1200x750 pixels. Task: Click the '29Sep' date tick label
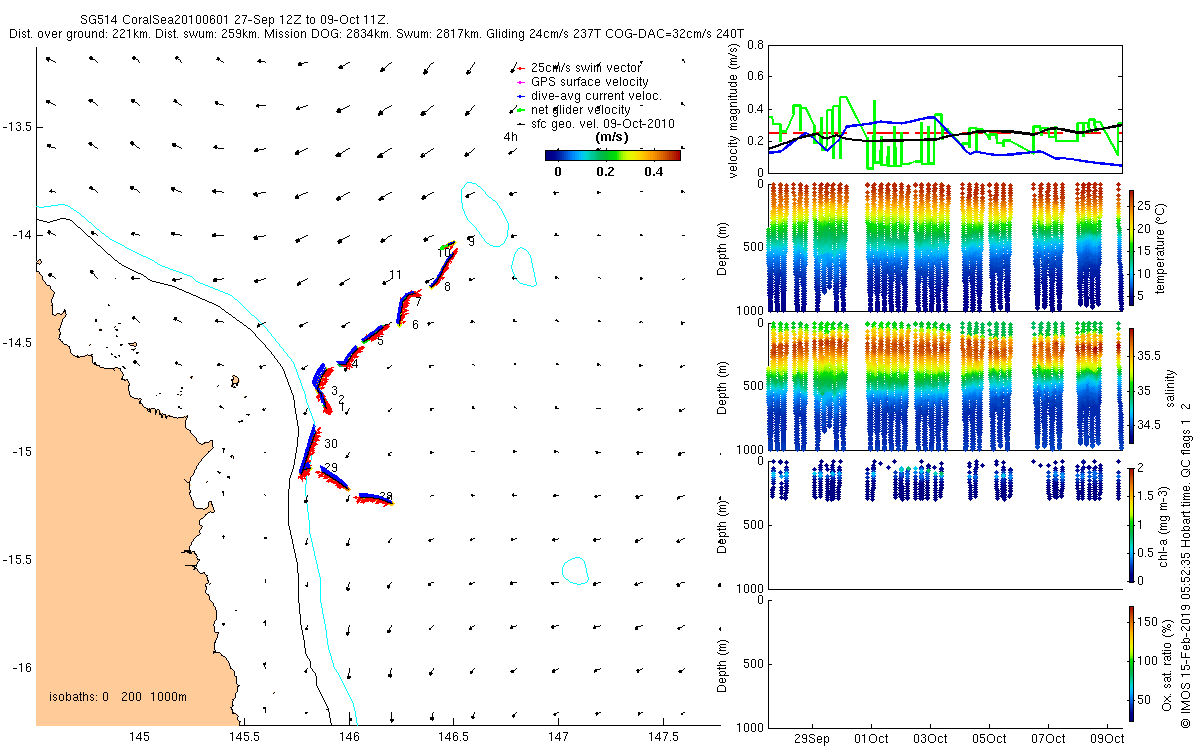tap(812, 738)
